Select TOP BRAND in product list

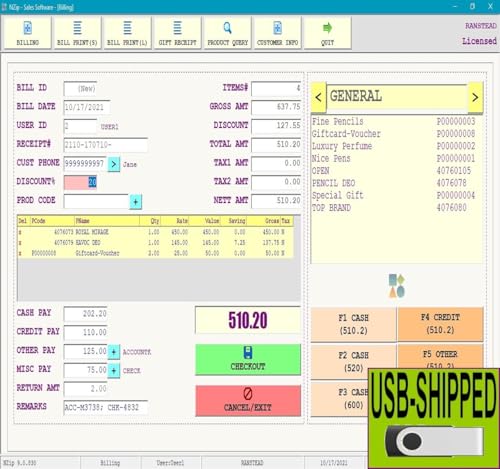(x=397, y=208)
